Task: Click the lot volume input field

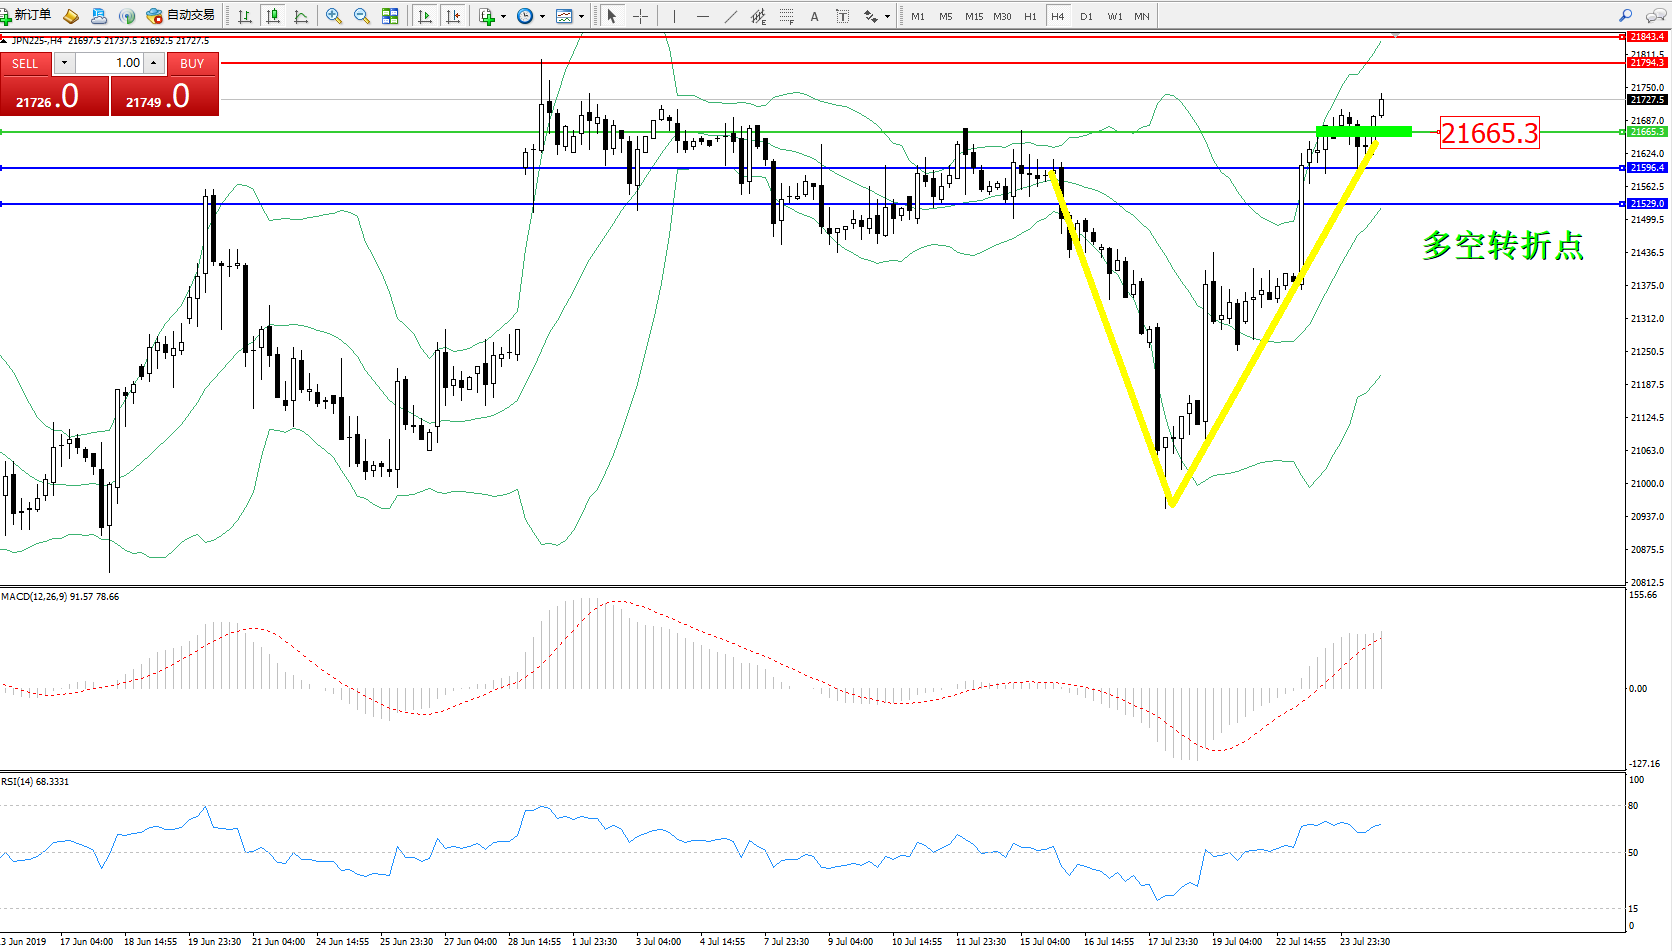Action: coord(110,63)
